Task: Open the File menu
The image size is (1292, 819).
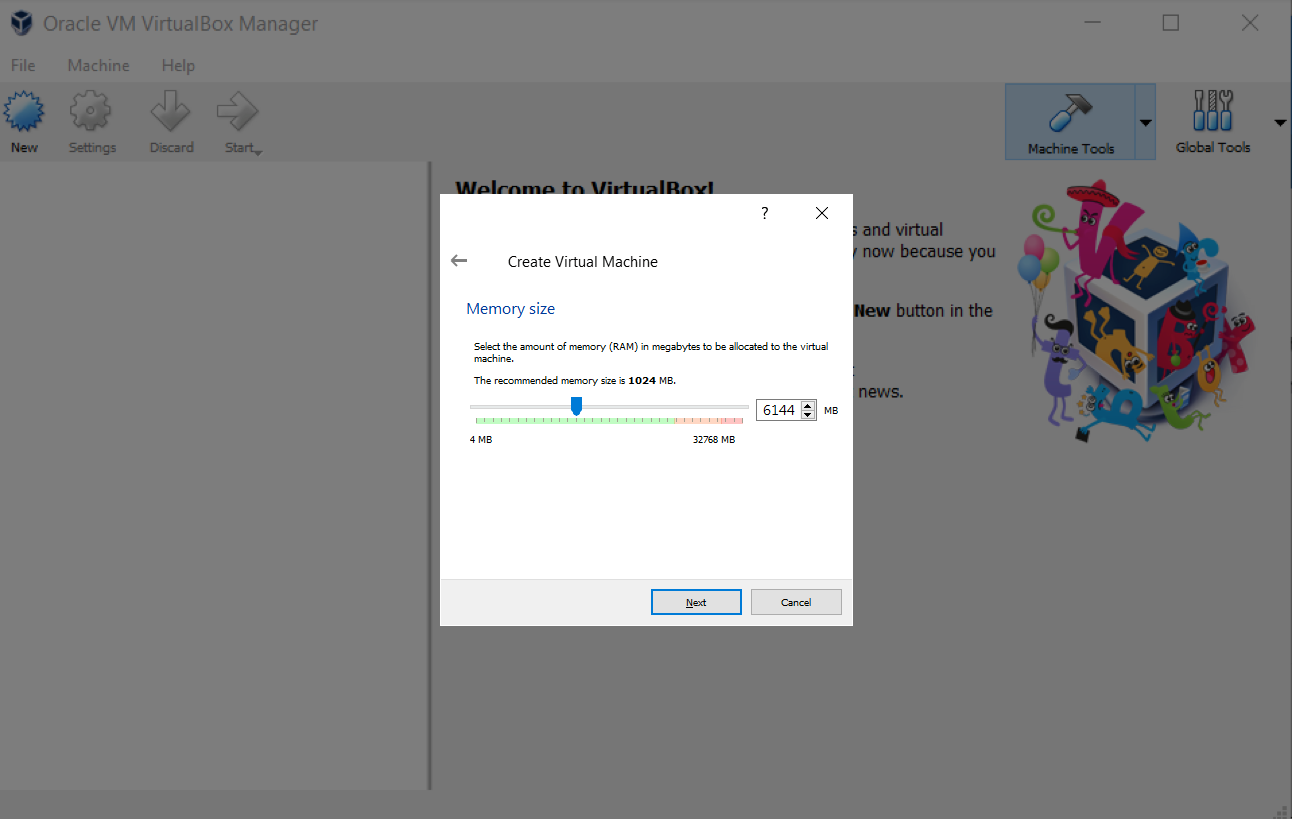Action: tap(23, 65)
